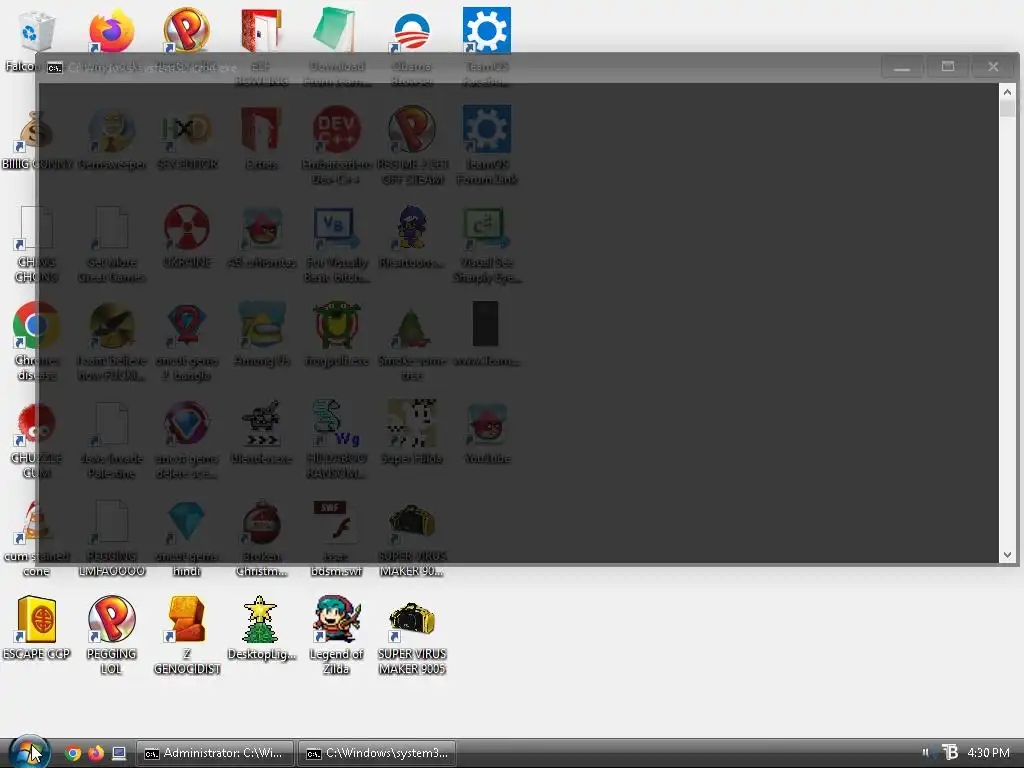This screenshot has width=1024, height=768.
Task: Open the console window's system menu icon
Action: (x=55, y=67)
